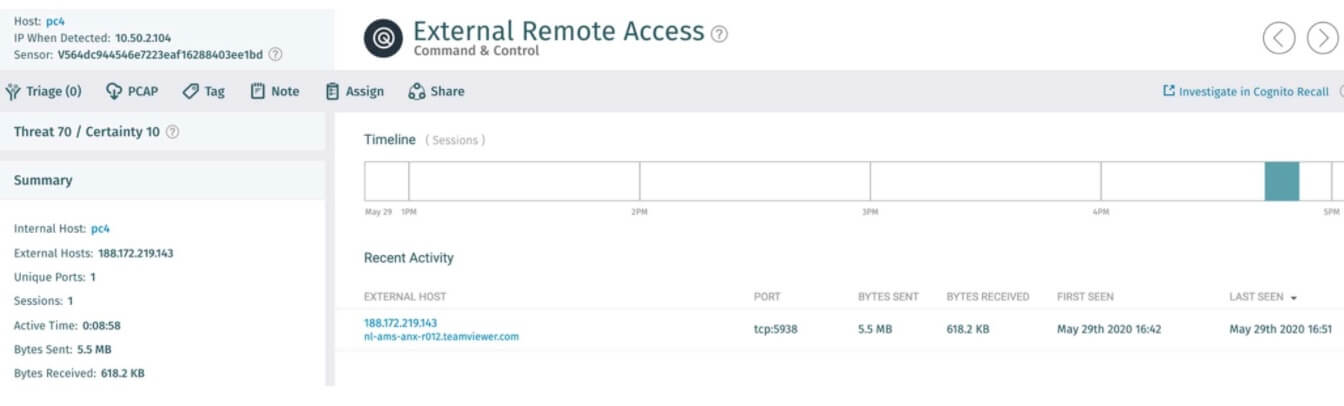The height and width of the screenshot is (406, 1344).
Task: Click the External Remote Access detection icon
Action: click(x=382, y=38)
